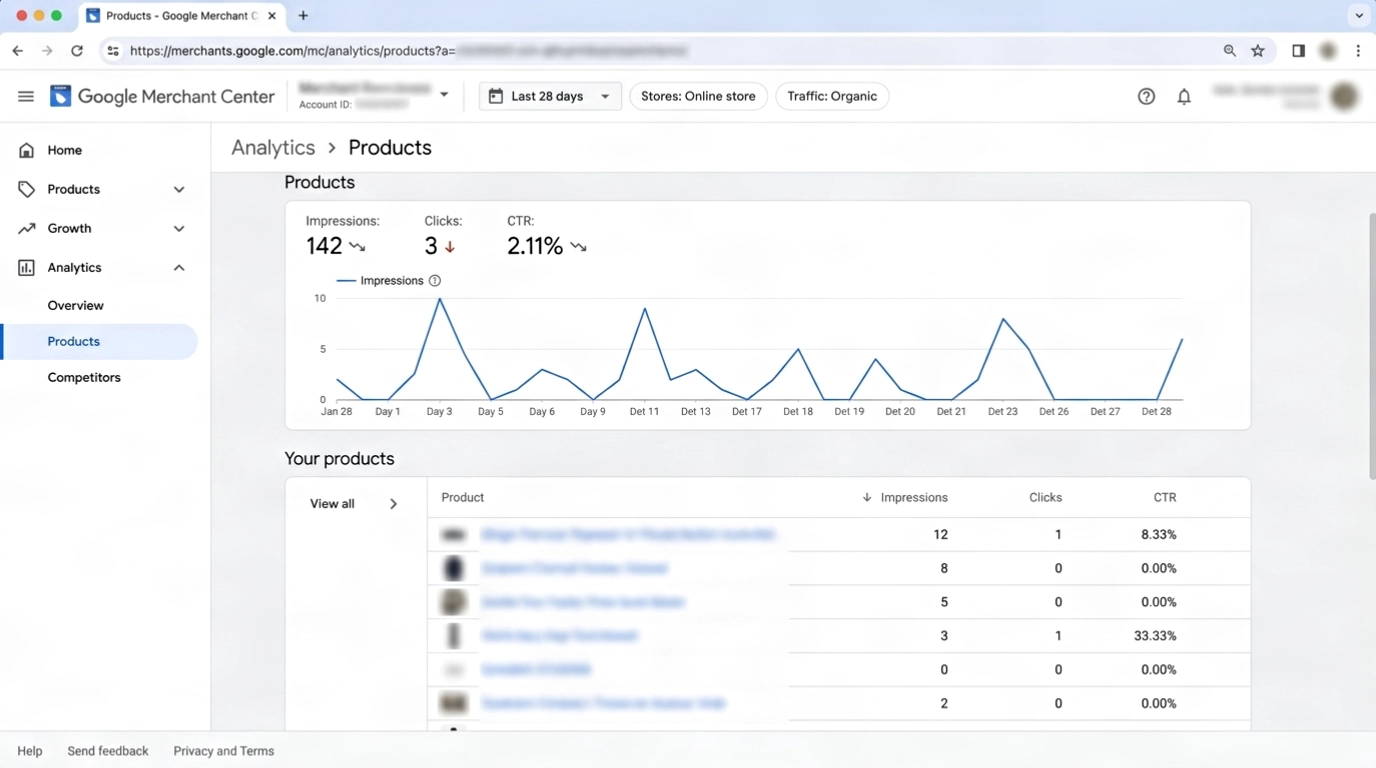Click the 142 impressions total
This screenshot has width=1376, height=768.
click(324, 246)
